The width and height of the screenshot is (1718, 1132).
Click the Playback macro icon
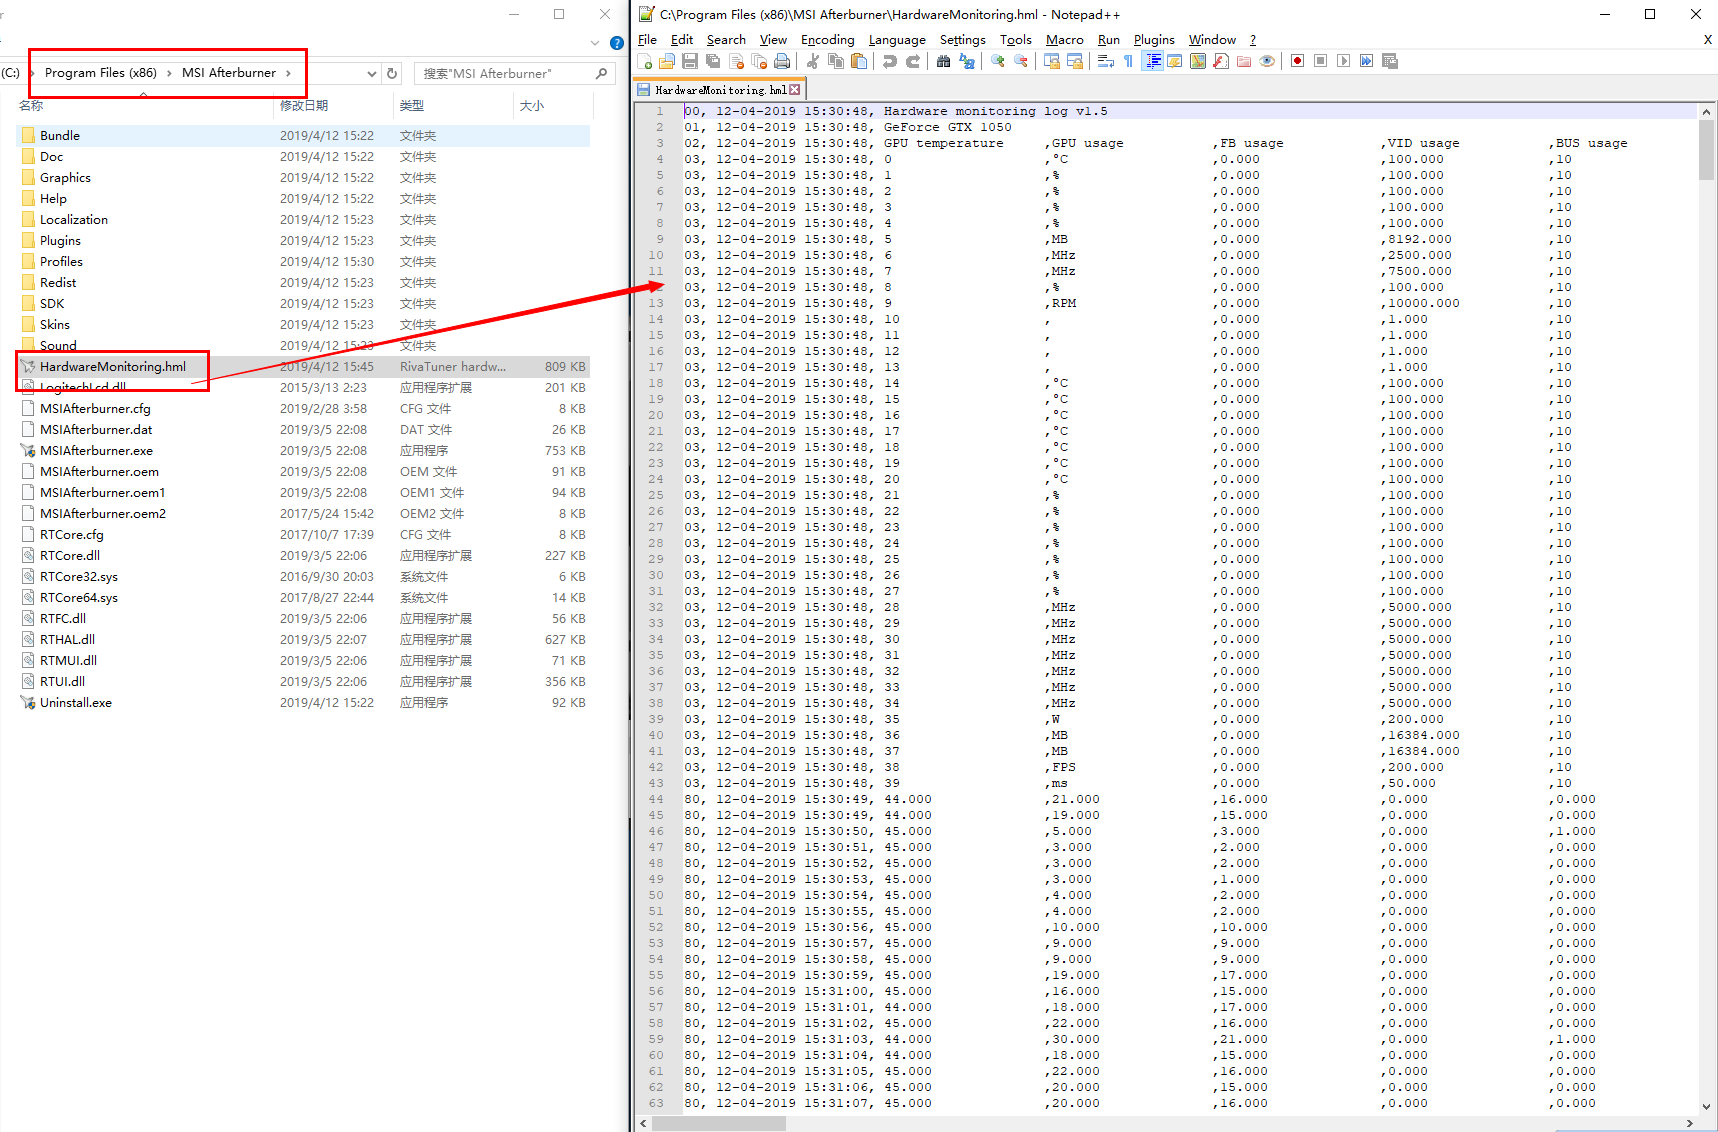pyautogui.click(x=1343, y=61)
